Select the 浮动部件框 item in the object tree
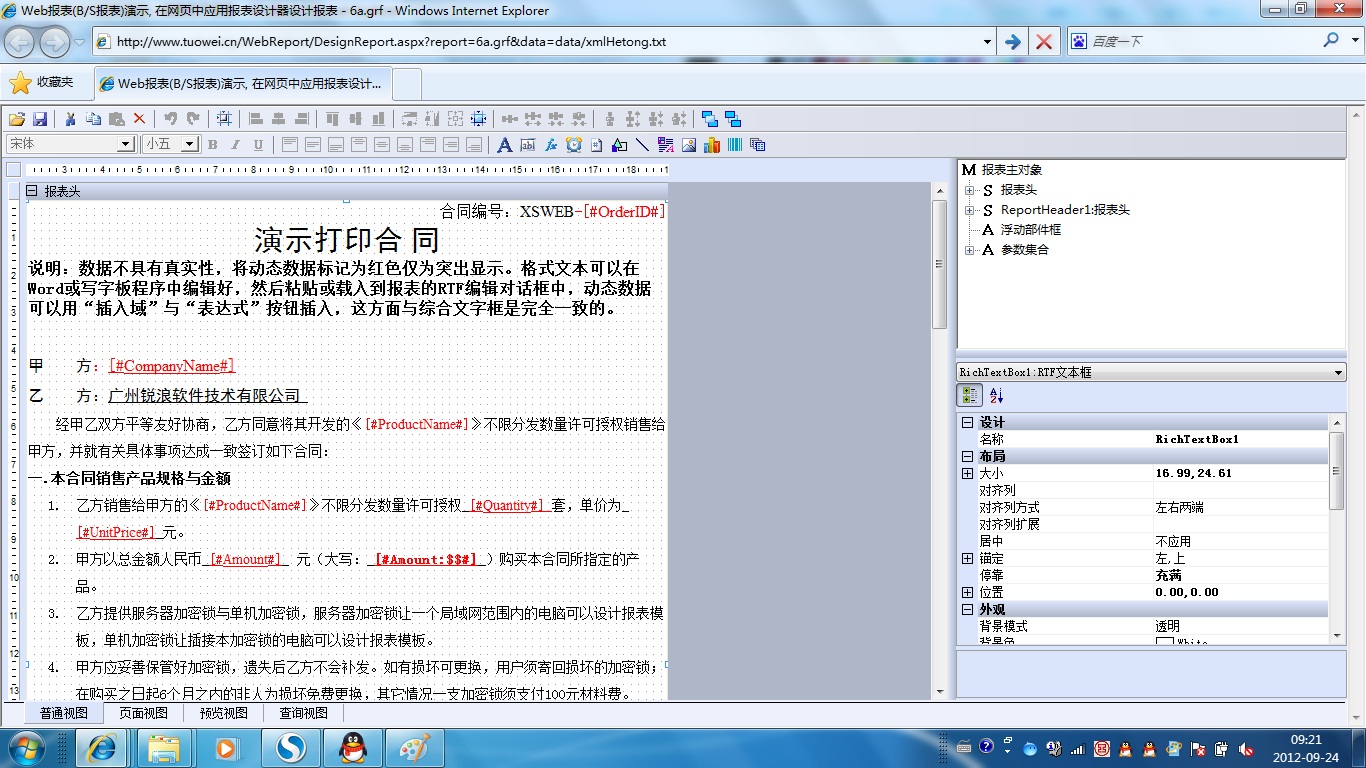This screenshot has width=1366, height=768. (1030, 230)
